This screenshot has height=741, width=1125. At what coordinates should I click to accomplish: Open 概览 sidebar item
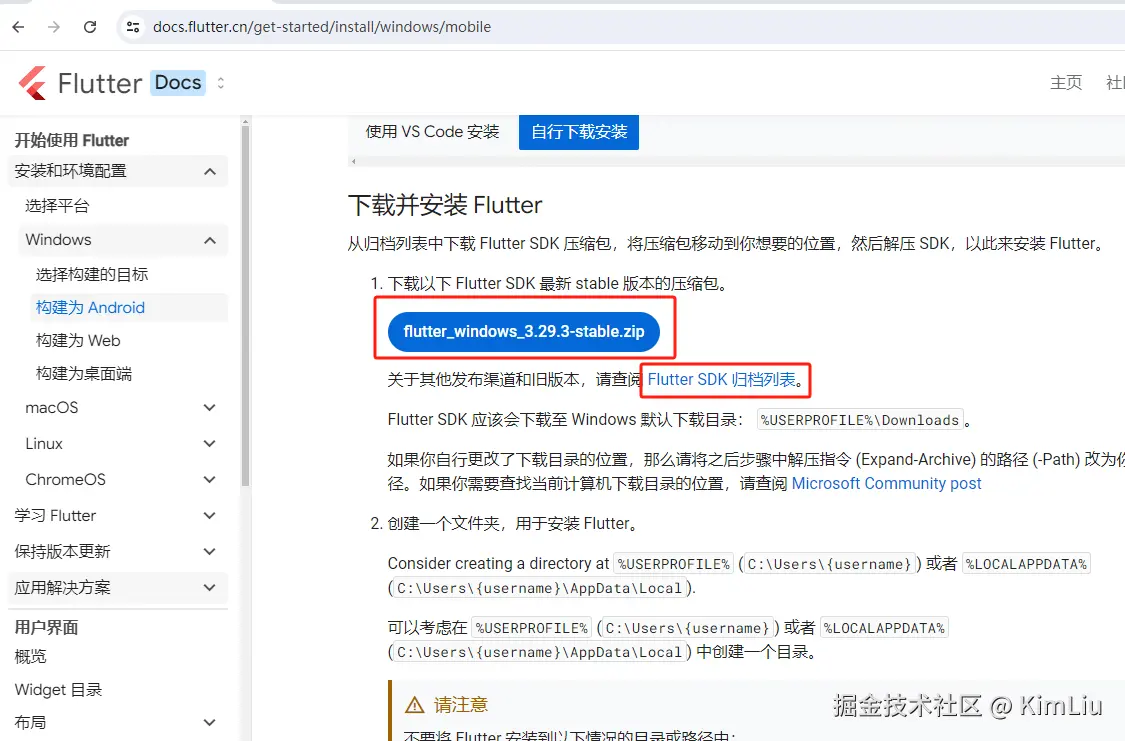click(30, 656)
